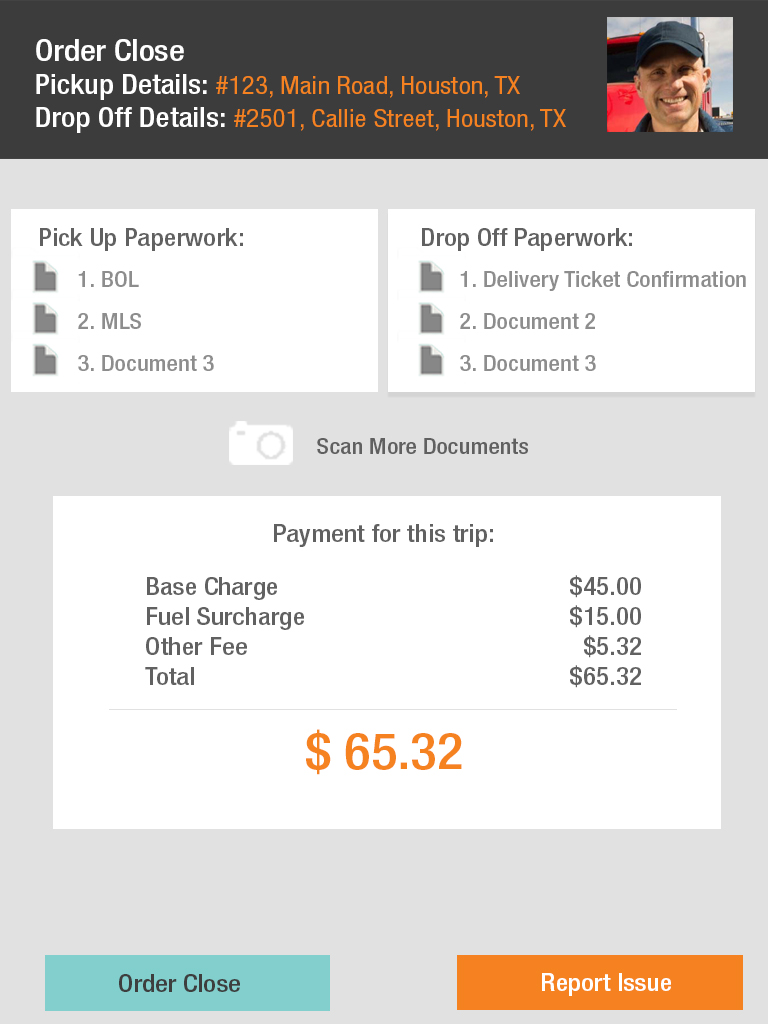
Task: Open pickup address #123 Main Road link
Action: pos(368,86)
